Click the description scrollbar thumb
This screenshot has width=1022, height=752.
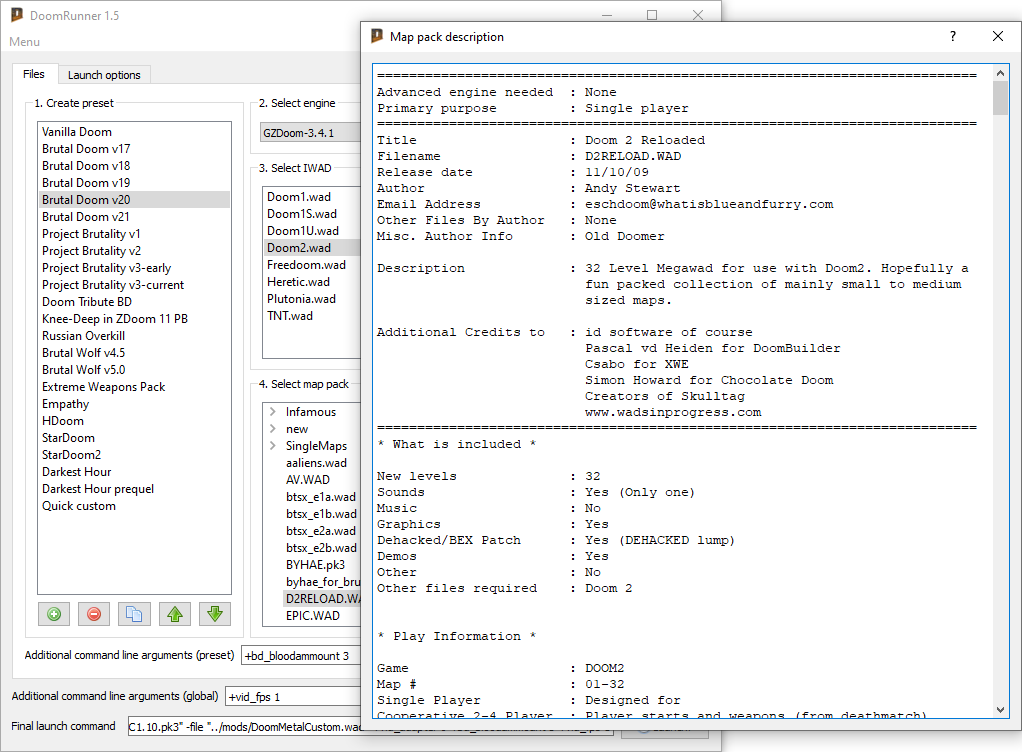point(1000,98)
